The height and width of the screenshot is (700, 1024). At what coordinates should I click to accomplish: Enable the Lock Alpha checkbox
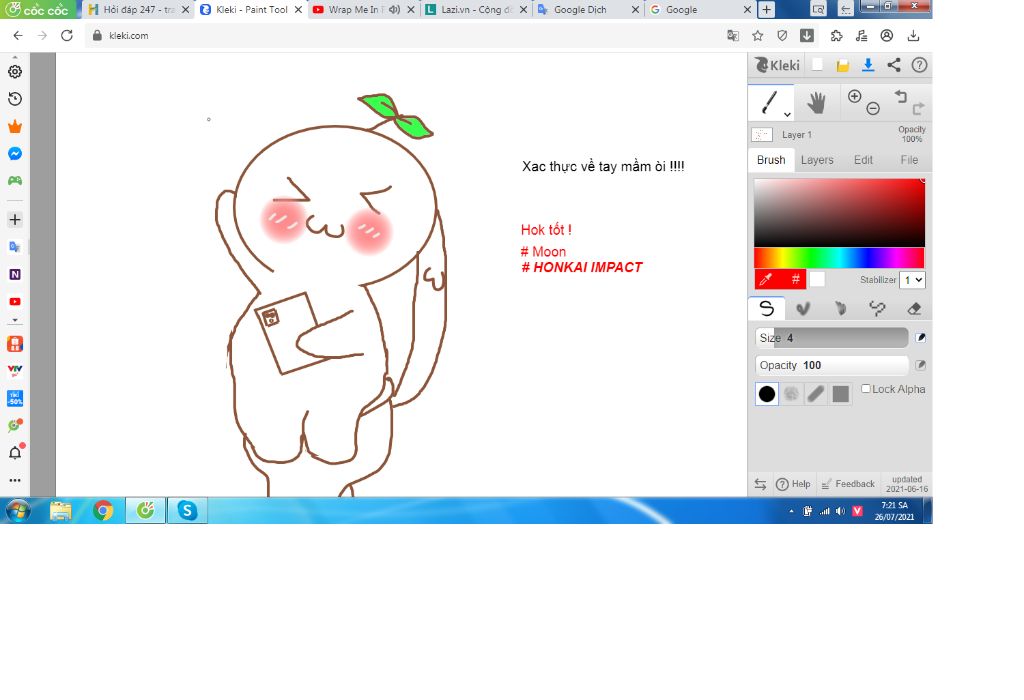(x=866, y=389)
